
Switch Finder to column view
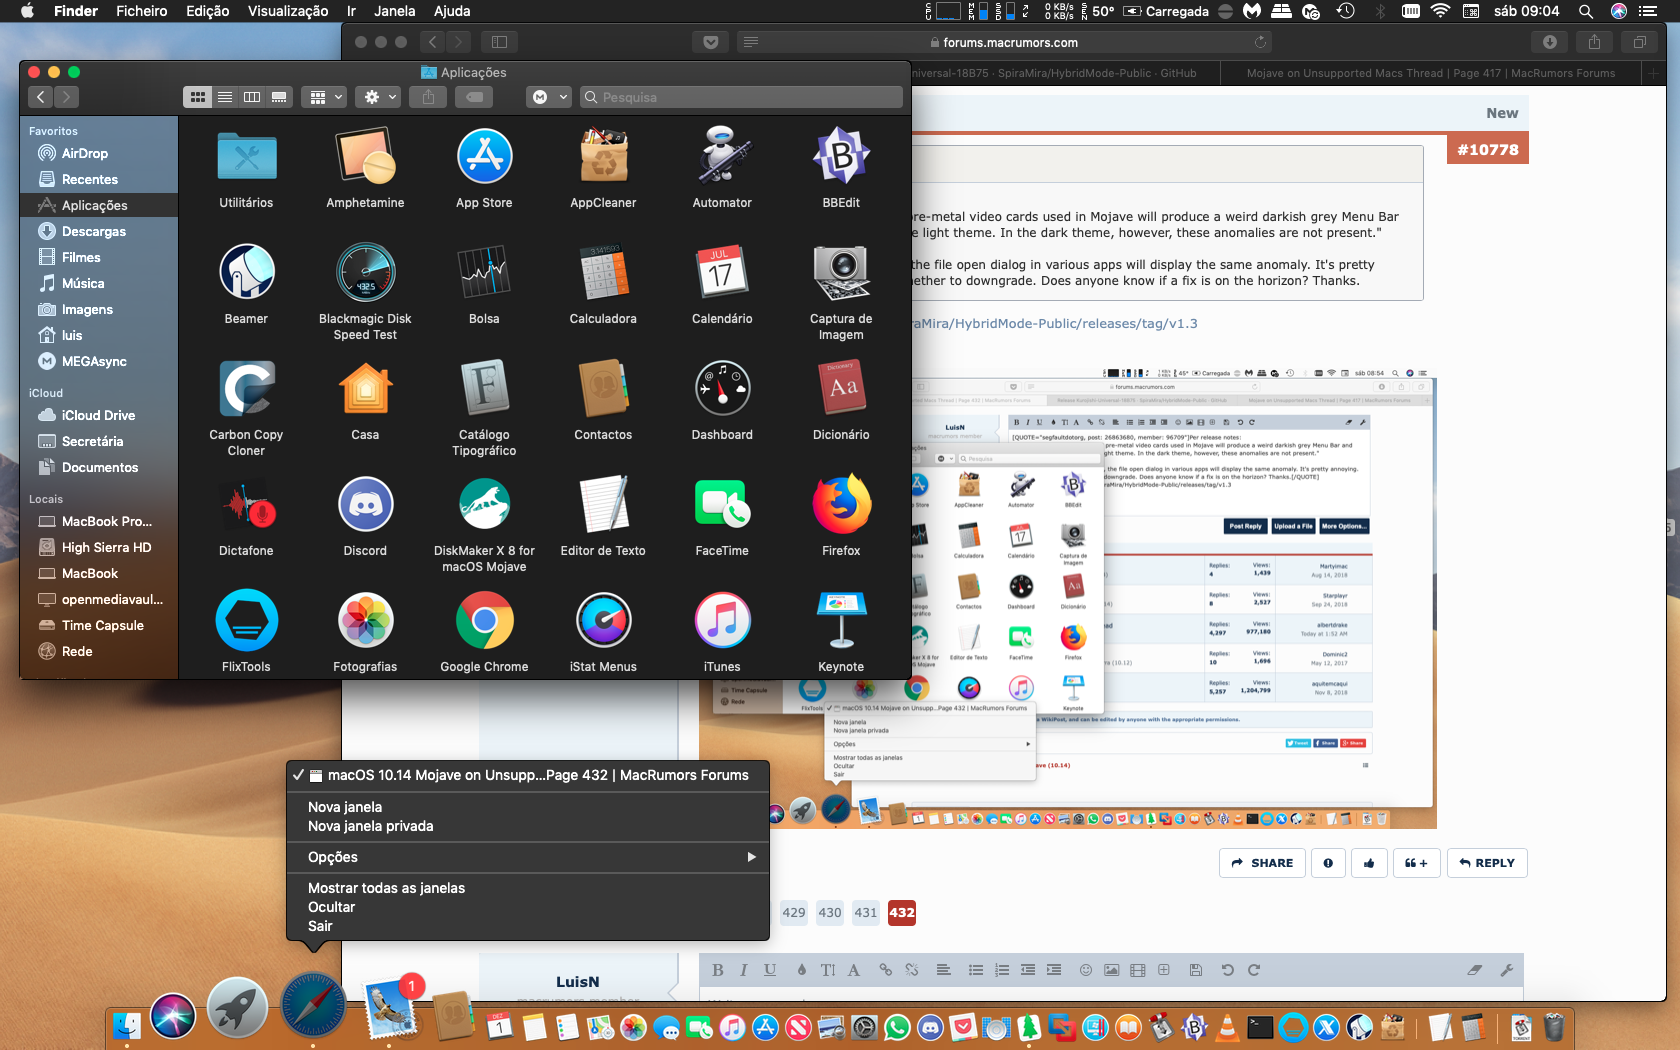[x=252, y=97]
